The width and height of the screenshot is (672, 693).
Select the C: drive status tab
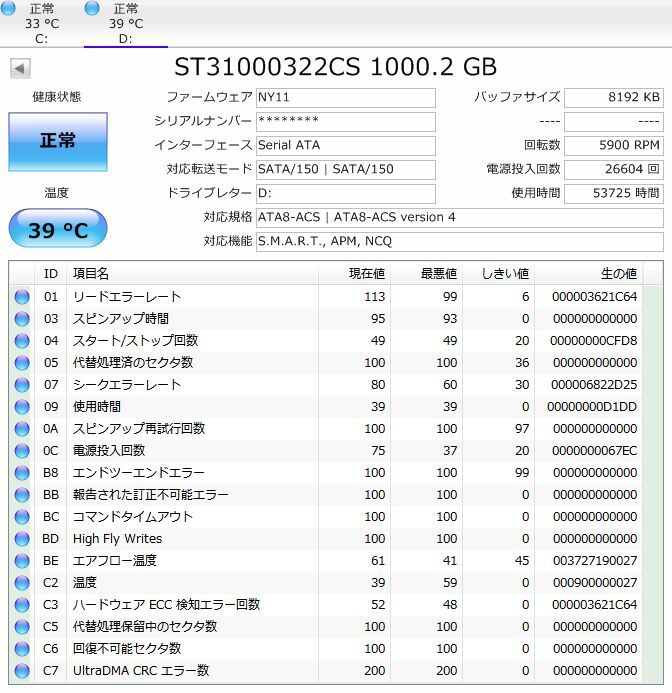41,23
